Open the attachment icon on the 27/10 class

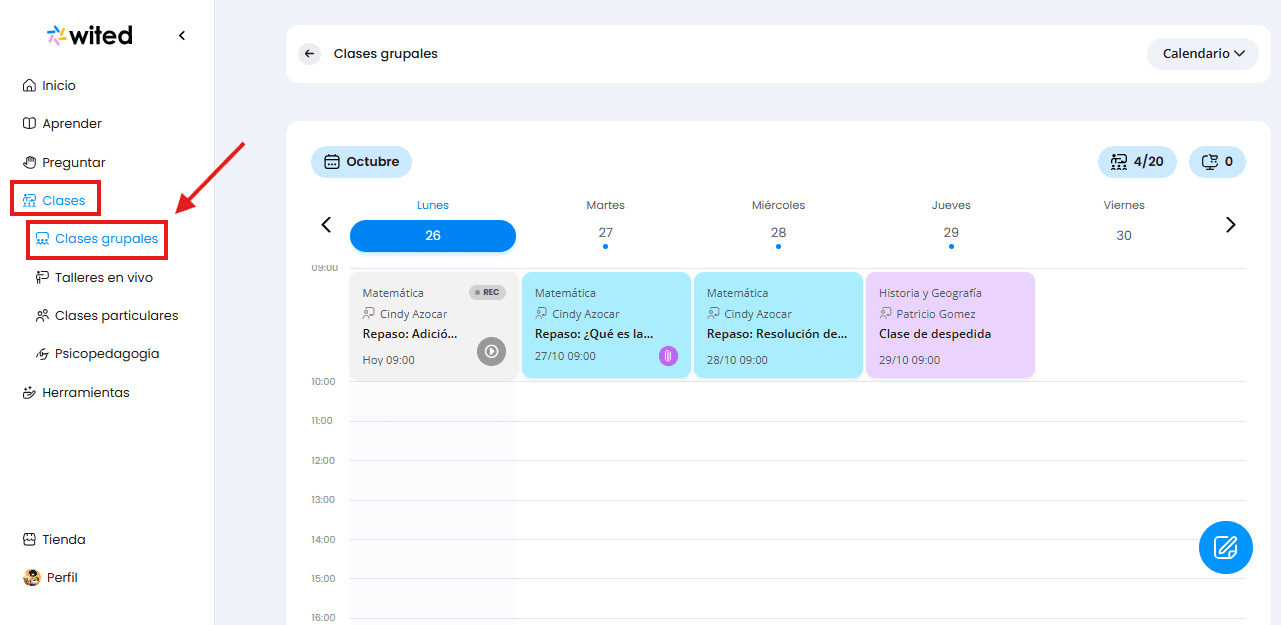pyautogui.click(x=668, y=356)
